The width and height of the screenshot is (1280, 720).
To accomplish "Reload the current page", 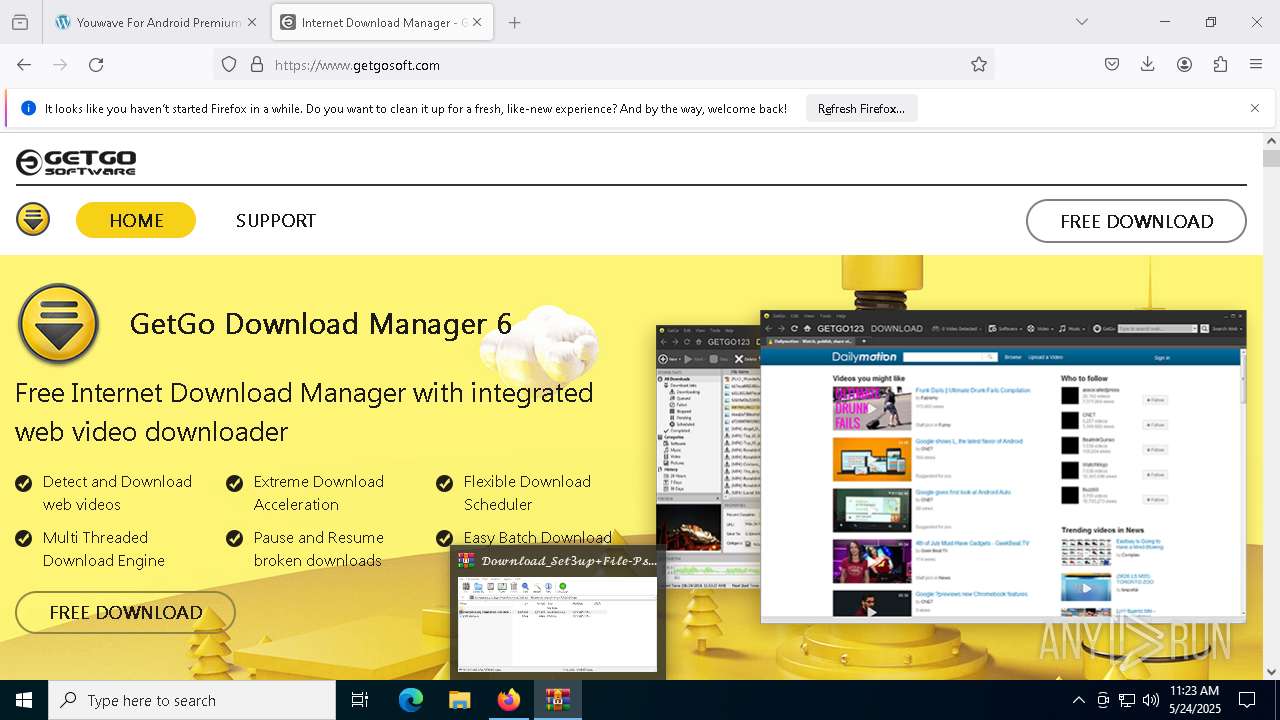I will 96,64.
